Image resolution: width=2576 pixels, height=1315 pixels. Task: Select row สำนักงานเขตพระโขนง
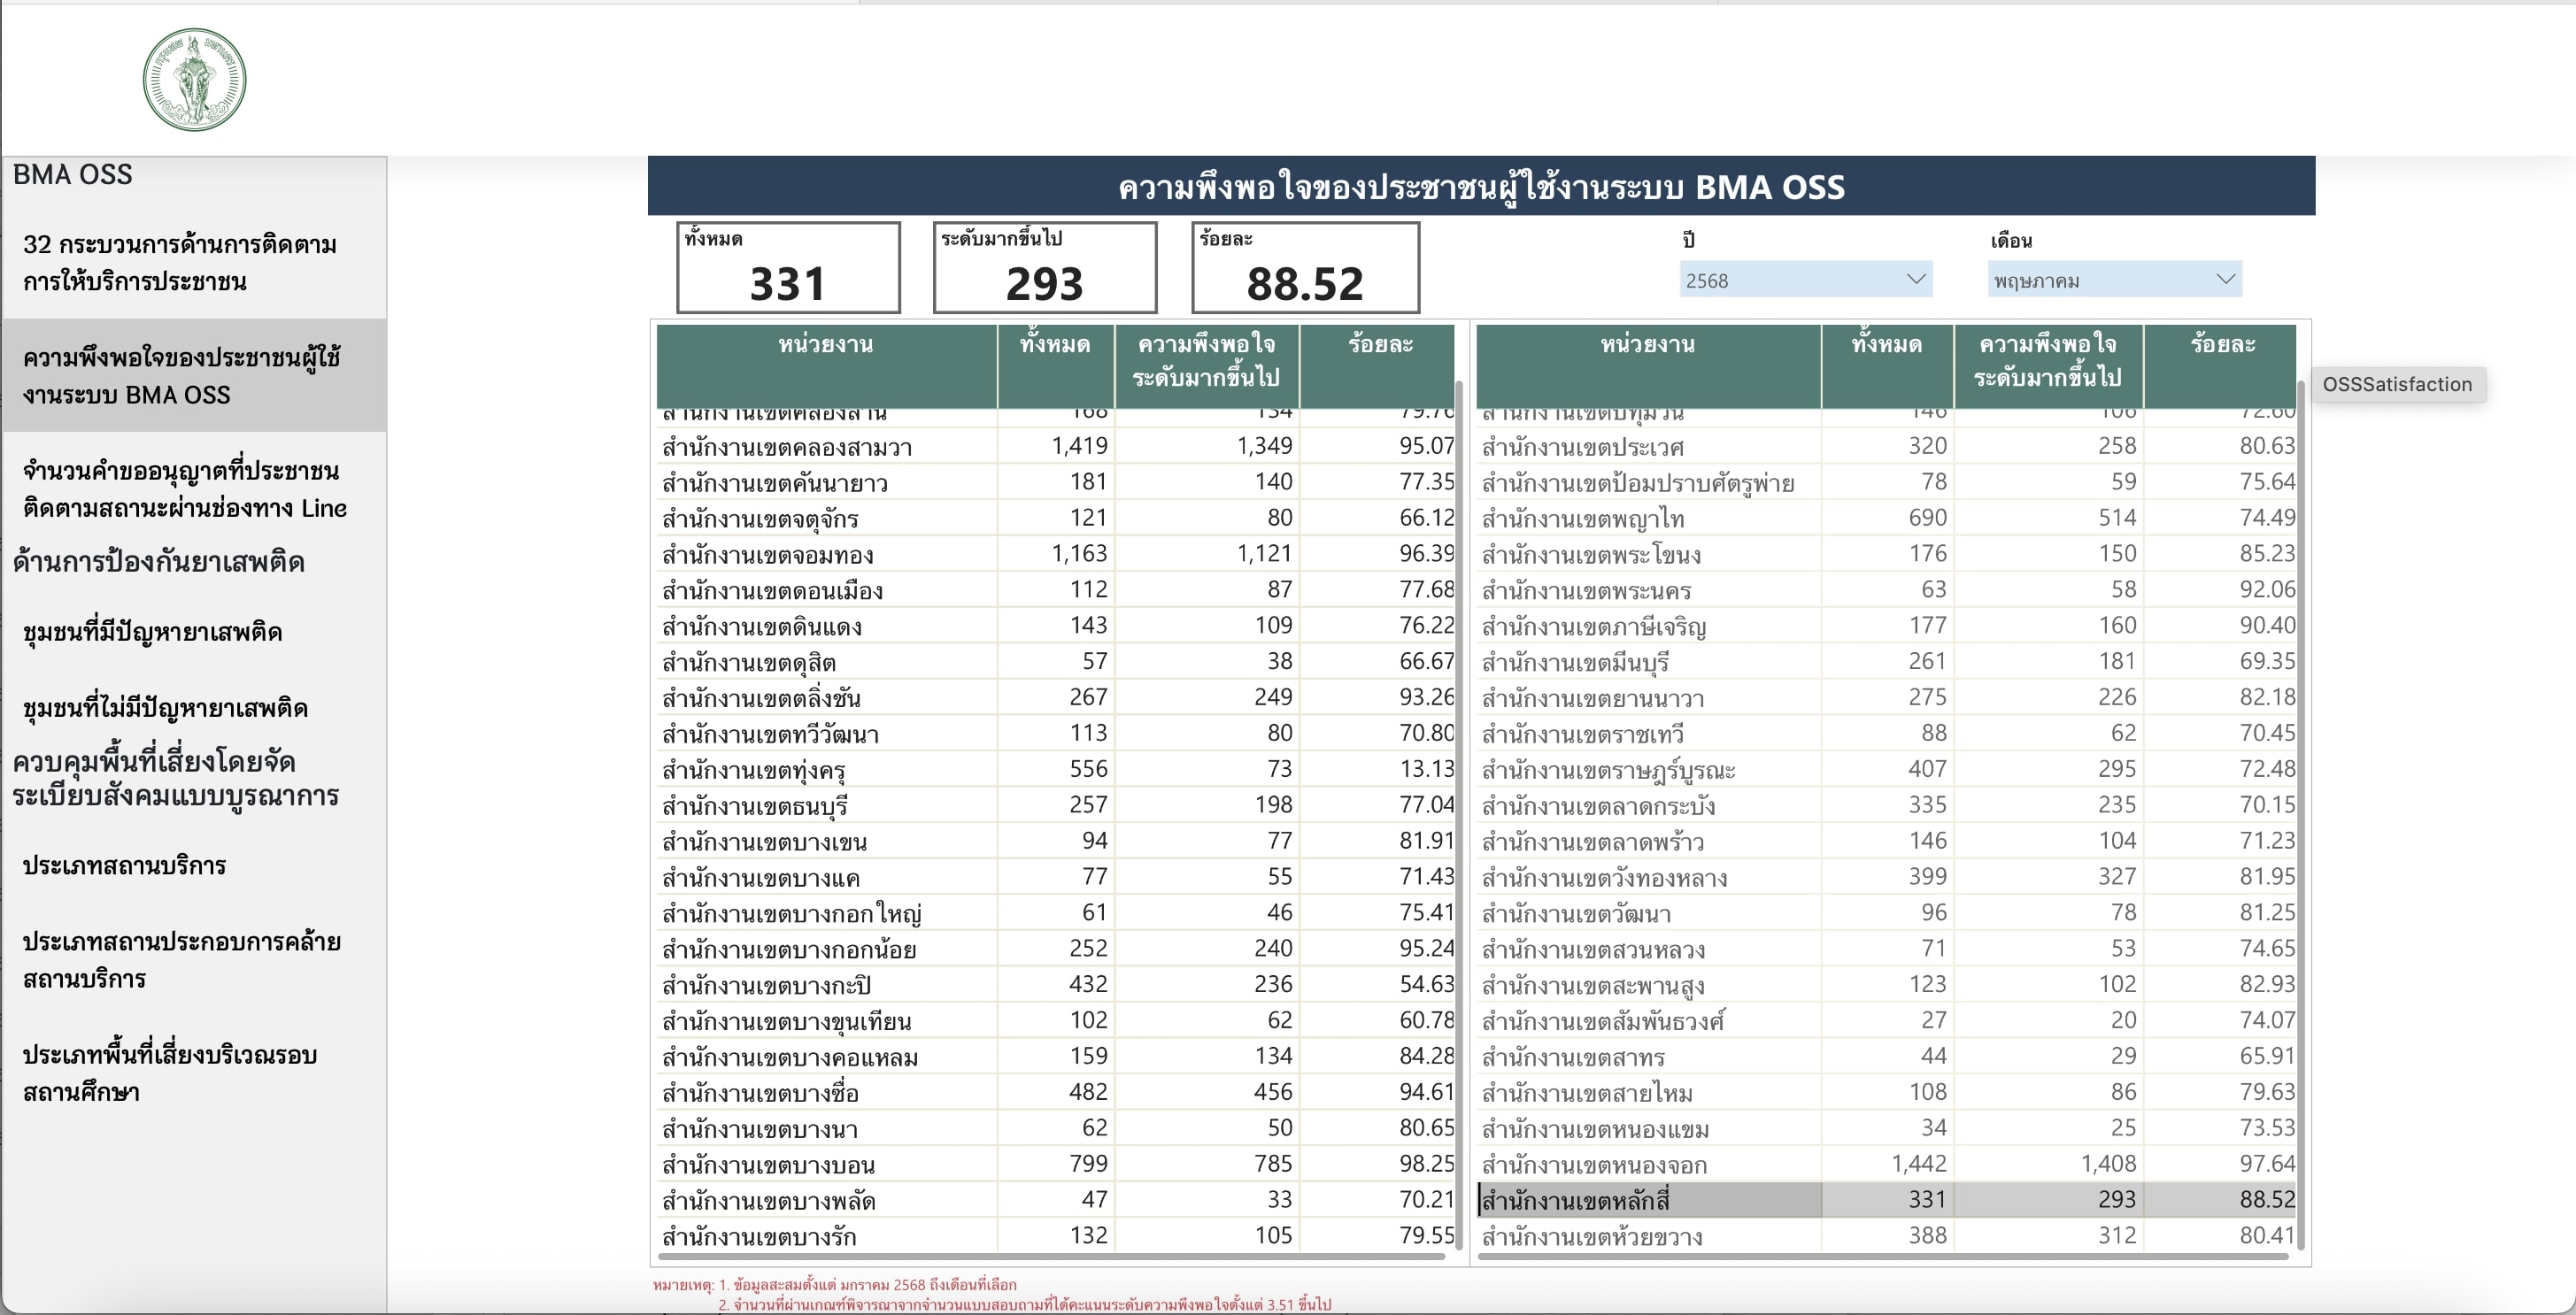(x=1887, y=554)
